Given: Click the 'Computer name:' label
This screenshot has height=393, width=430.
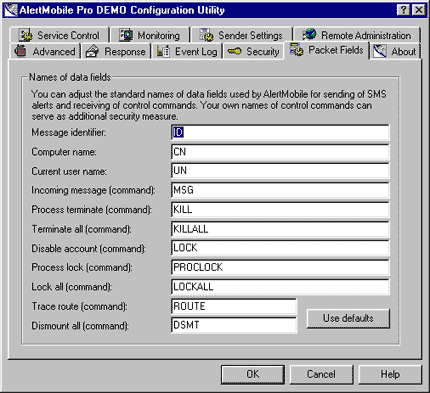Looking at the screenshot, I should (64, 152).
